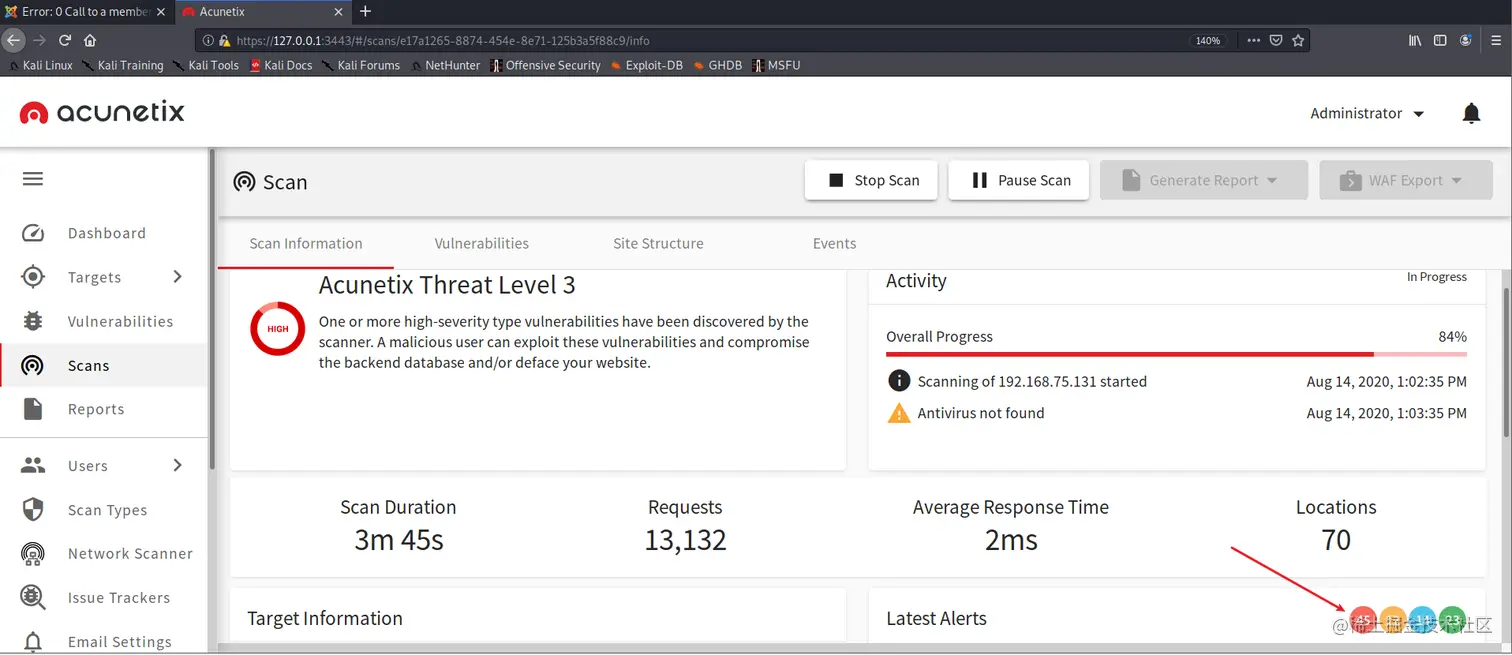Open Firefox account icon
The width and height of the screenshot is (1512, 655).
click(1466, 40)
